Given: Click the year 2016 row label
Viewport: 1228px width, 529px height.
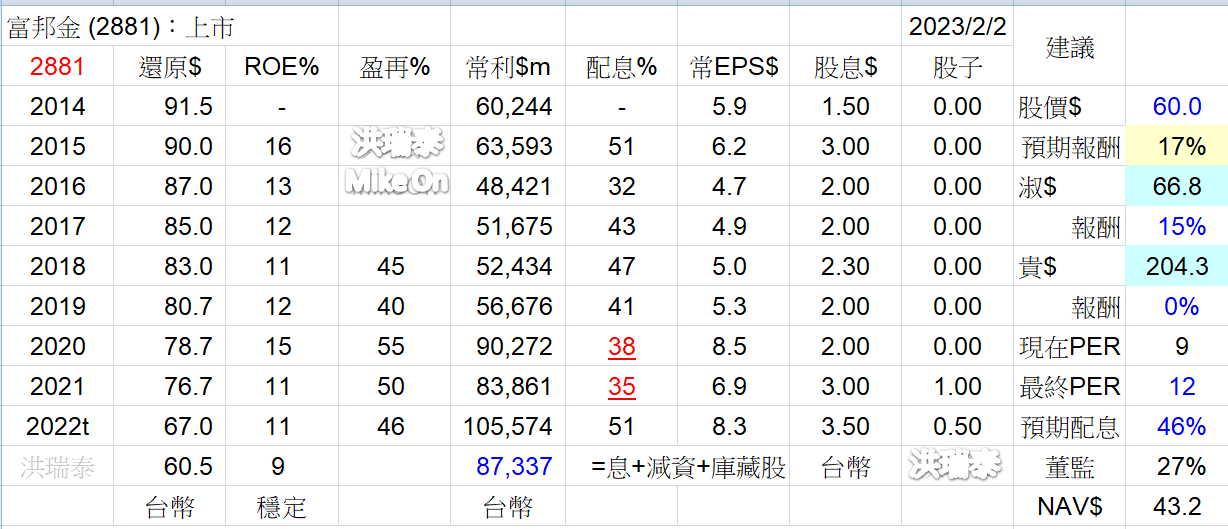Looking at the screenshot, I should click(x=57, y=187).
